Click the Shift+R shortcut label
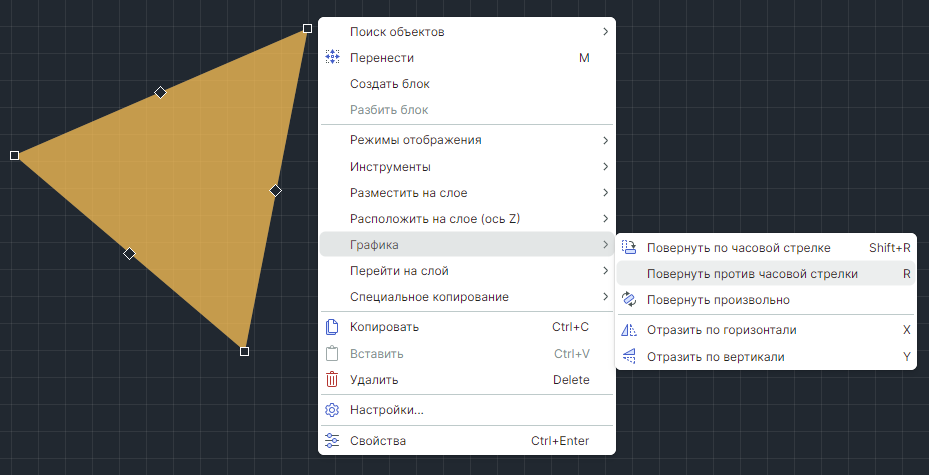Screen dimensions: 929x475 889,248
